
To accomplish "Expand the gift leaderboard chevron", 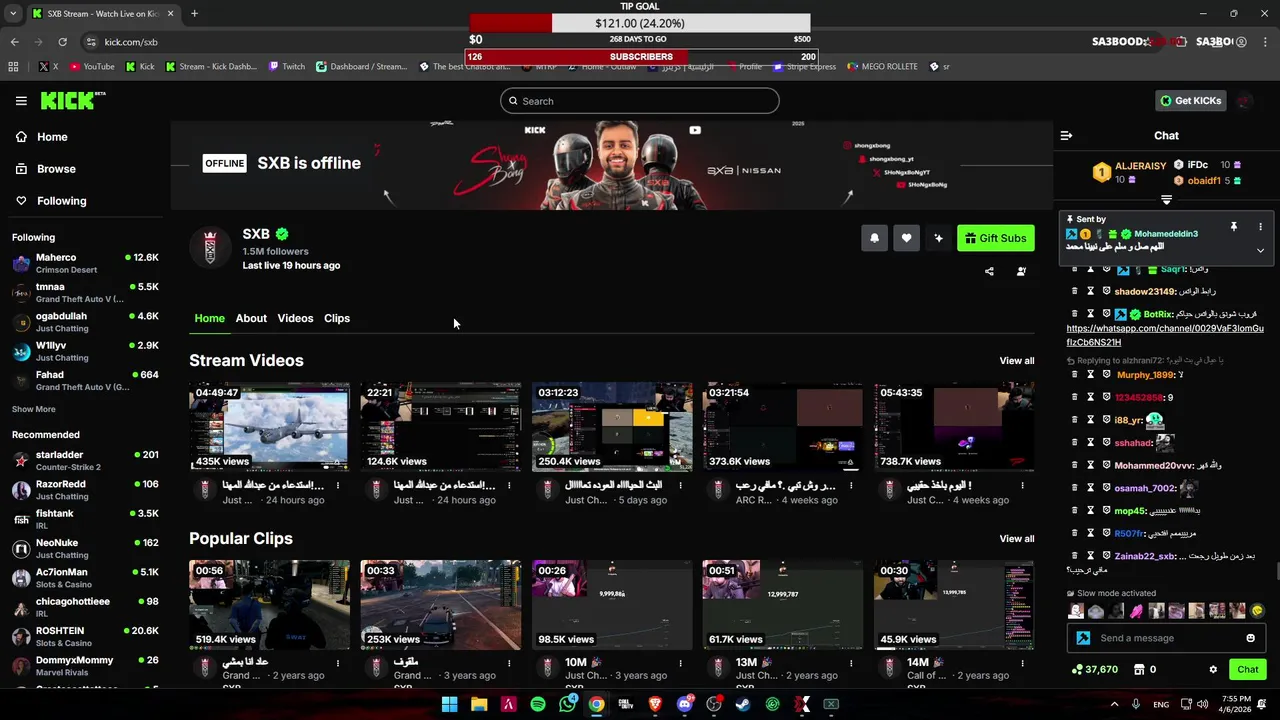I will pyautogui.click(x=1166, y=200).
